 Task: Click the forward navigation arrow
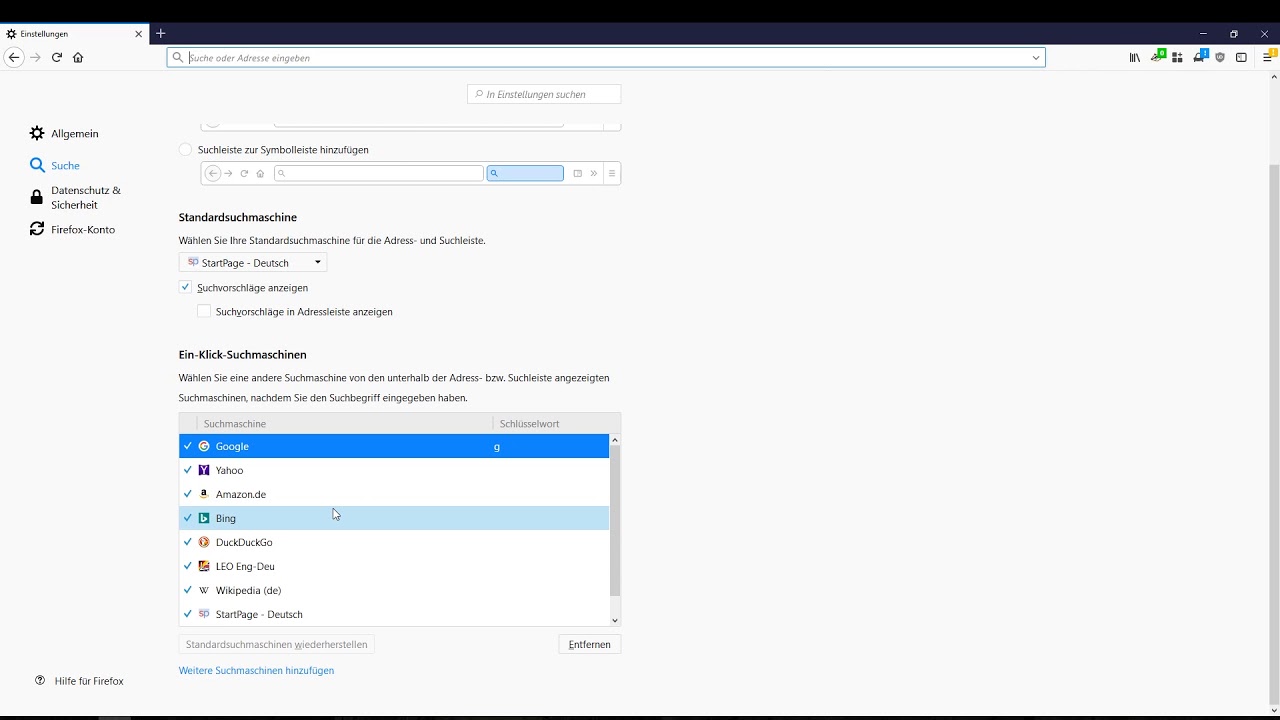[36, 58]
